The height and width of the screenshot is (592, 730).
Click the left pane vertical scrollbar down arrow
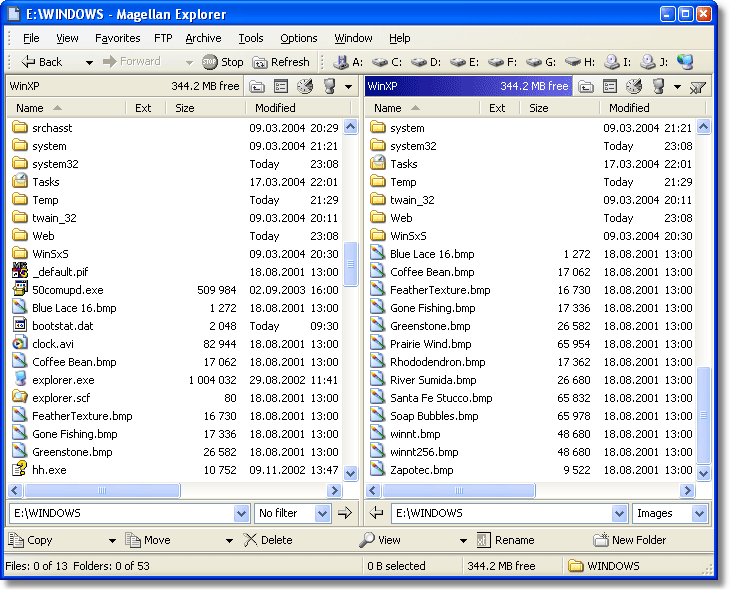[351, 472]
